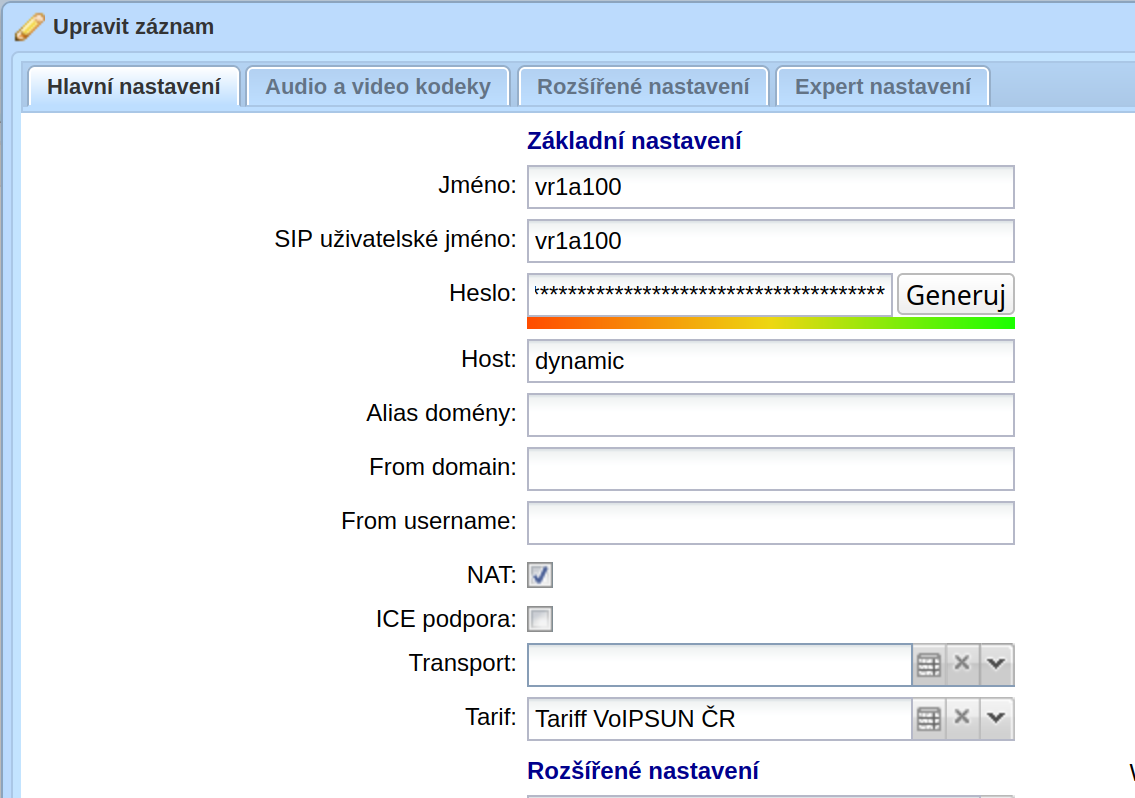Open the Tarif lookup table icon
The image size is (1135, 798).
click(x=929, y=718)
